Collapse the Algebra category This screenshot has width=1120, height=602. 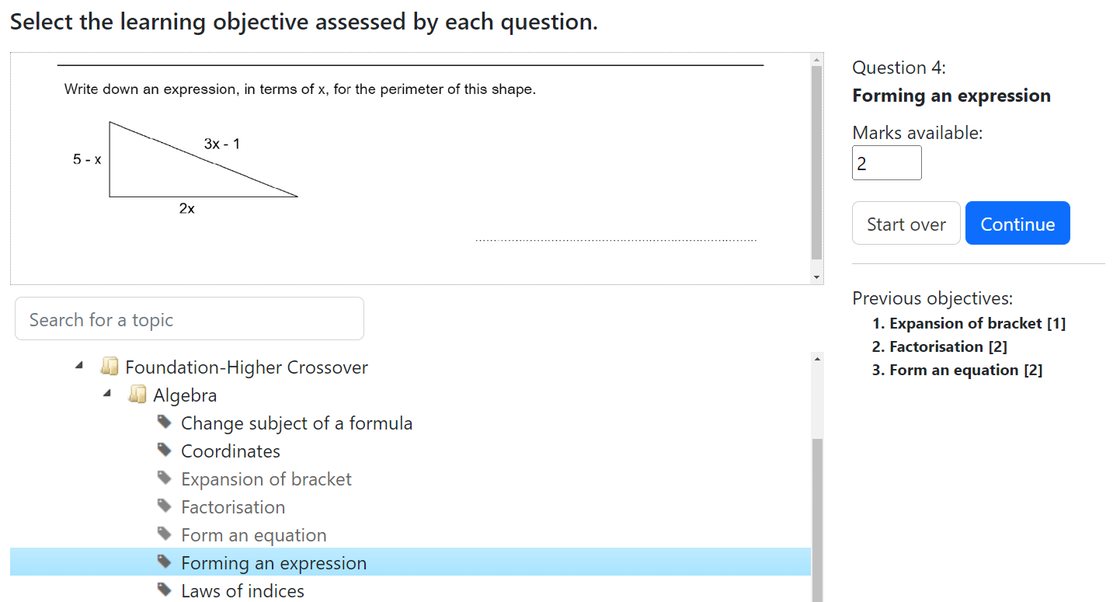click(107, 394)
